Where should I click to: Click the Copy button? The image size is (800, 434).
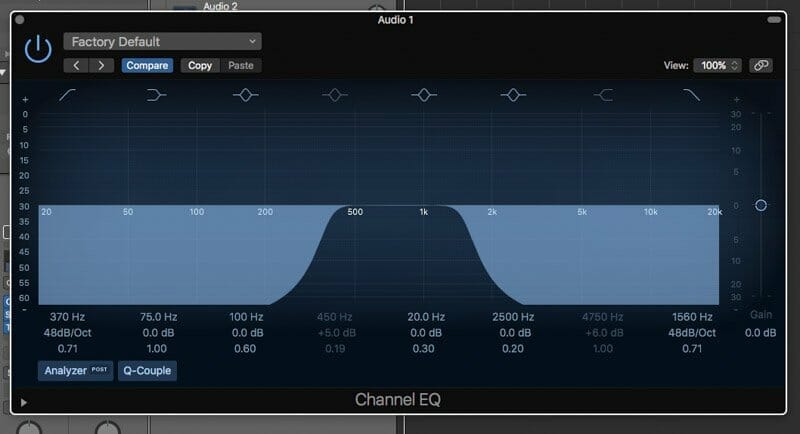pos(200,66)
